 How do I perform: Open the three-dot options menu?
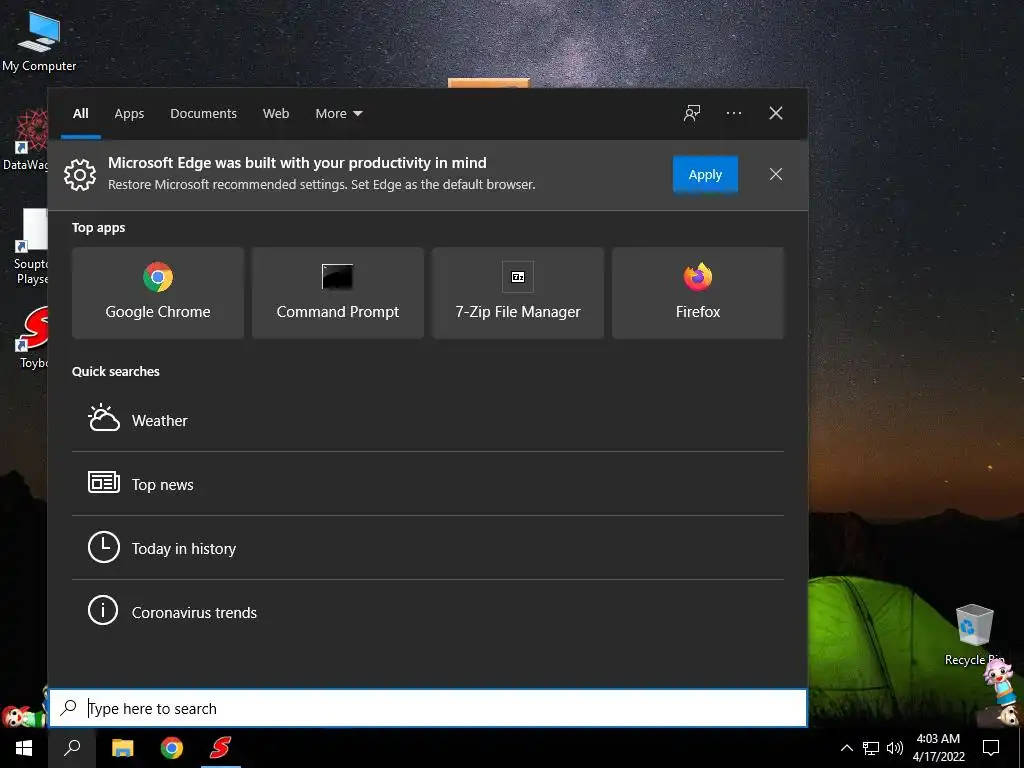pos(733,113)
